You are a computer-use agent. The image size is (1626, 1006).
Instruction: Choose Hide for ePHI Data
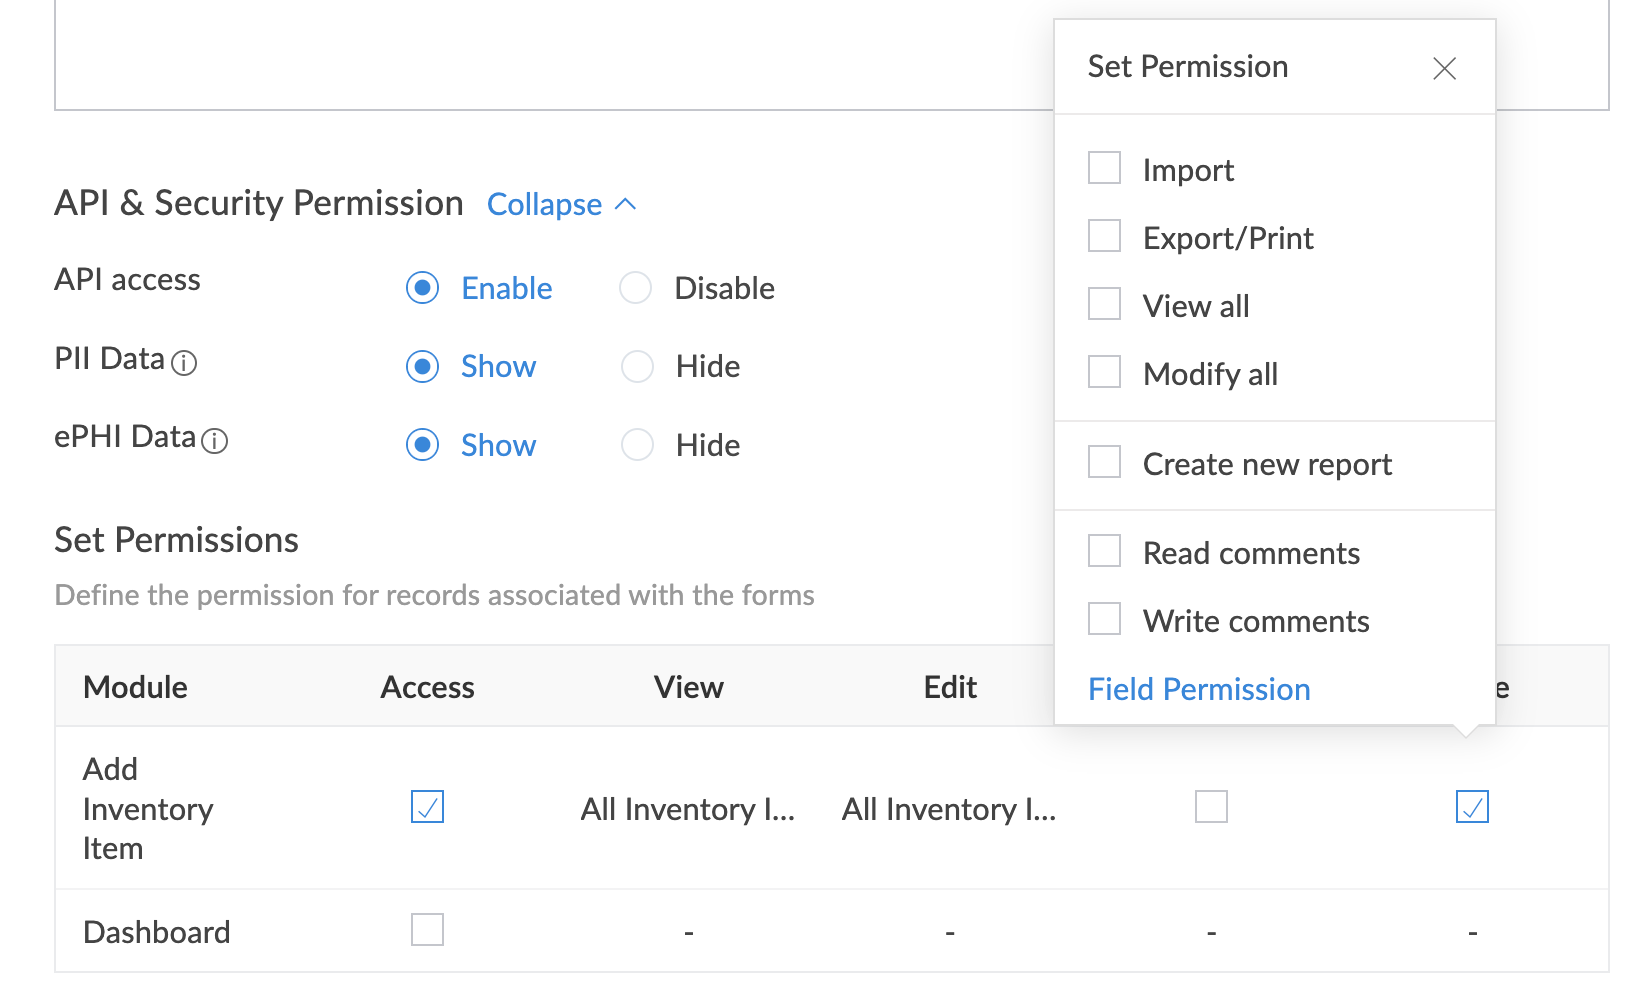coord(637,445)
